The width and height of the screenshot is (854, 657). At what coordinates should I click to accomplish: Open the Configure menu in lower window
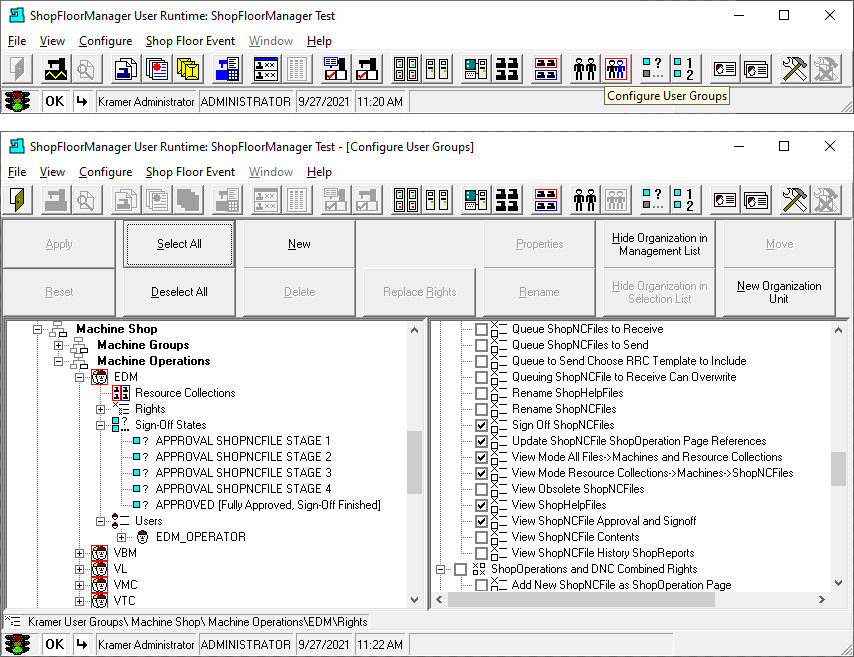[106, 172]
